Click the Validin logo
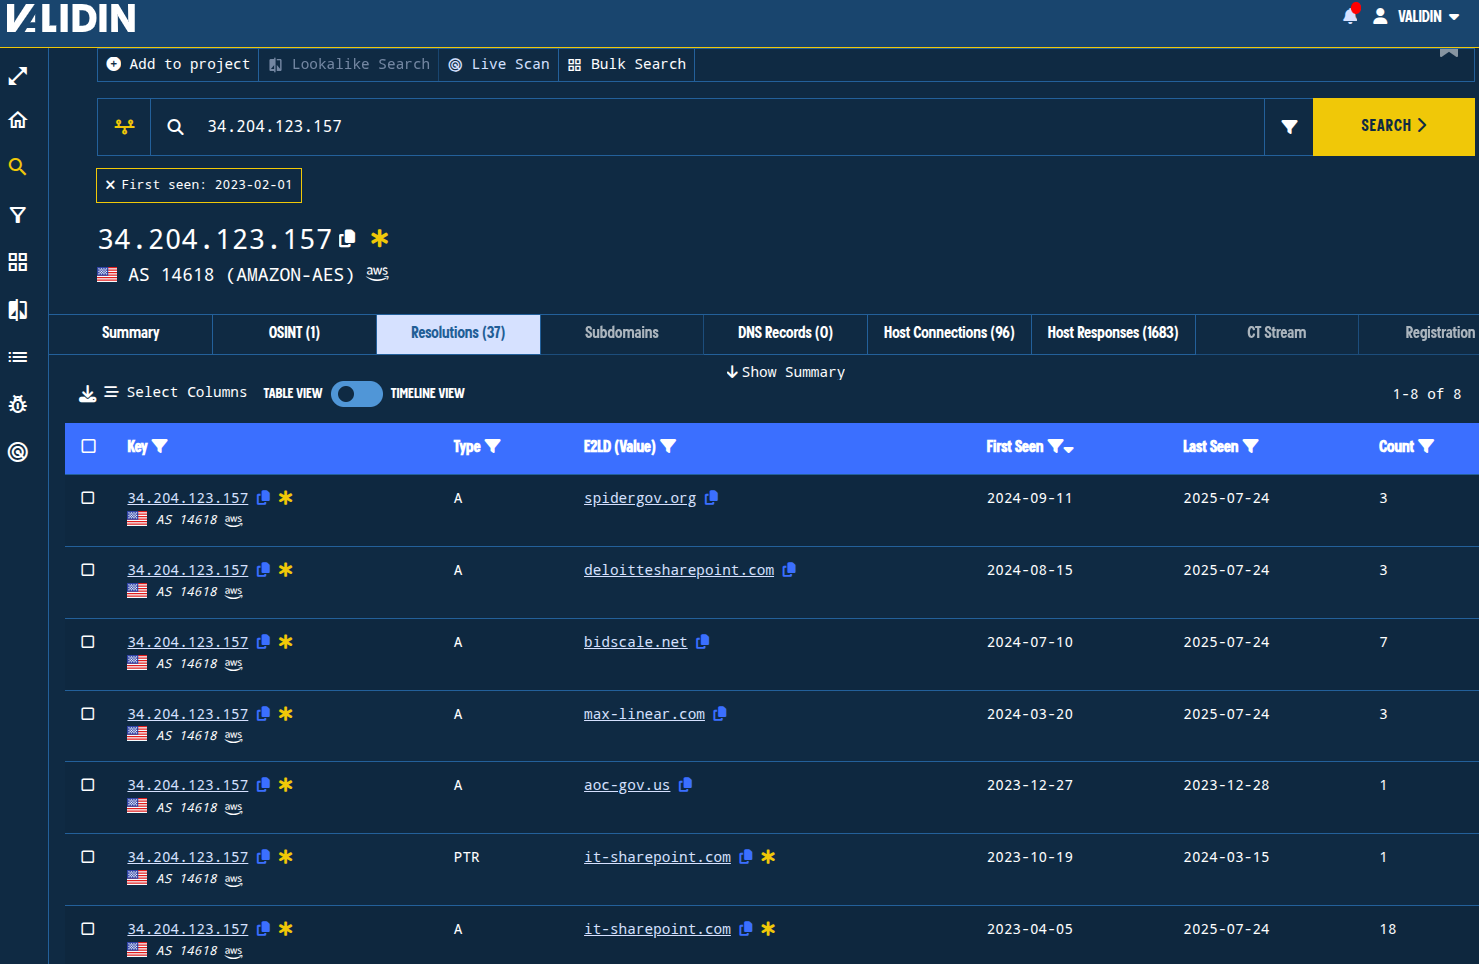This screenshot has height=964, width=1479. point(71,18)
